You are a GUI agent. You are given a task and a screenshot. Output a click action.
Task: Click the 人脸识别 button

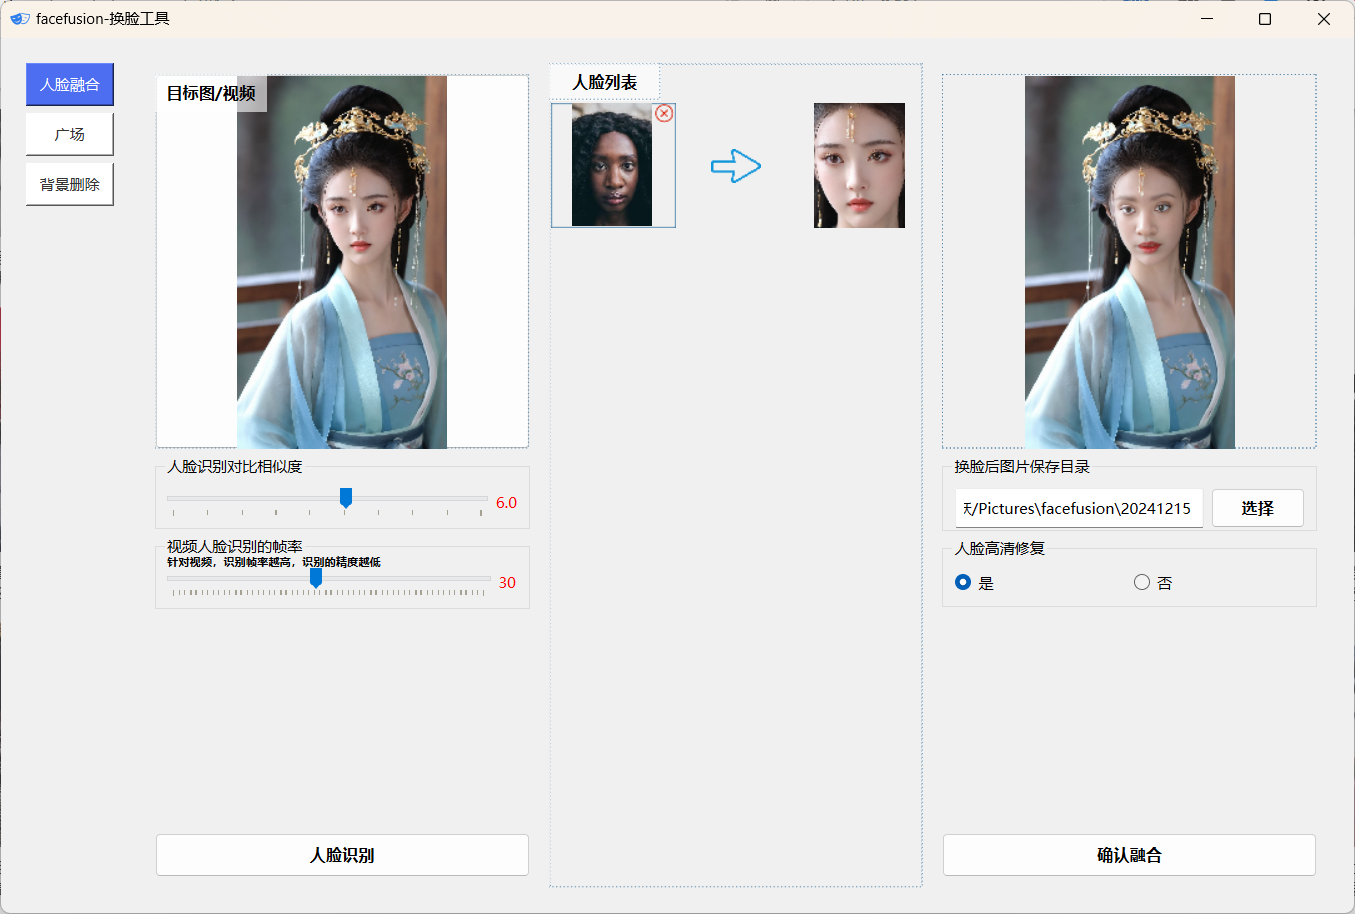point(342,855)
